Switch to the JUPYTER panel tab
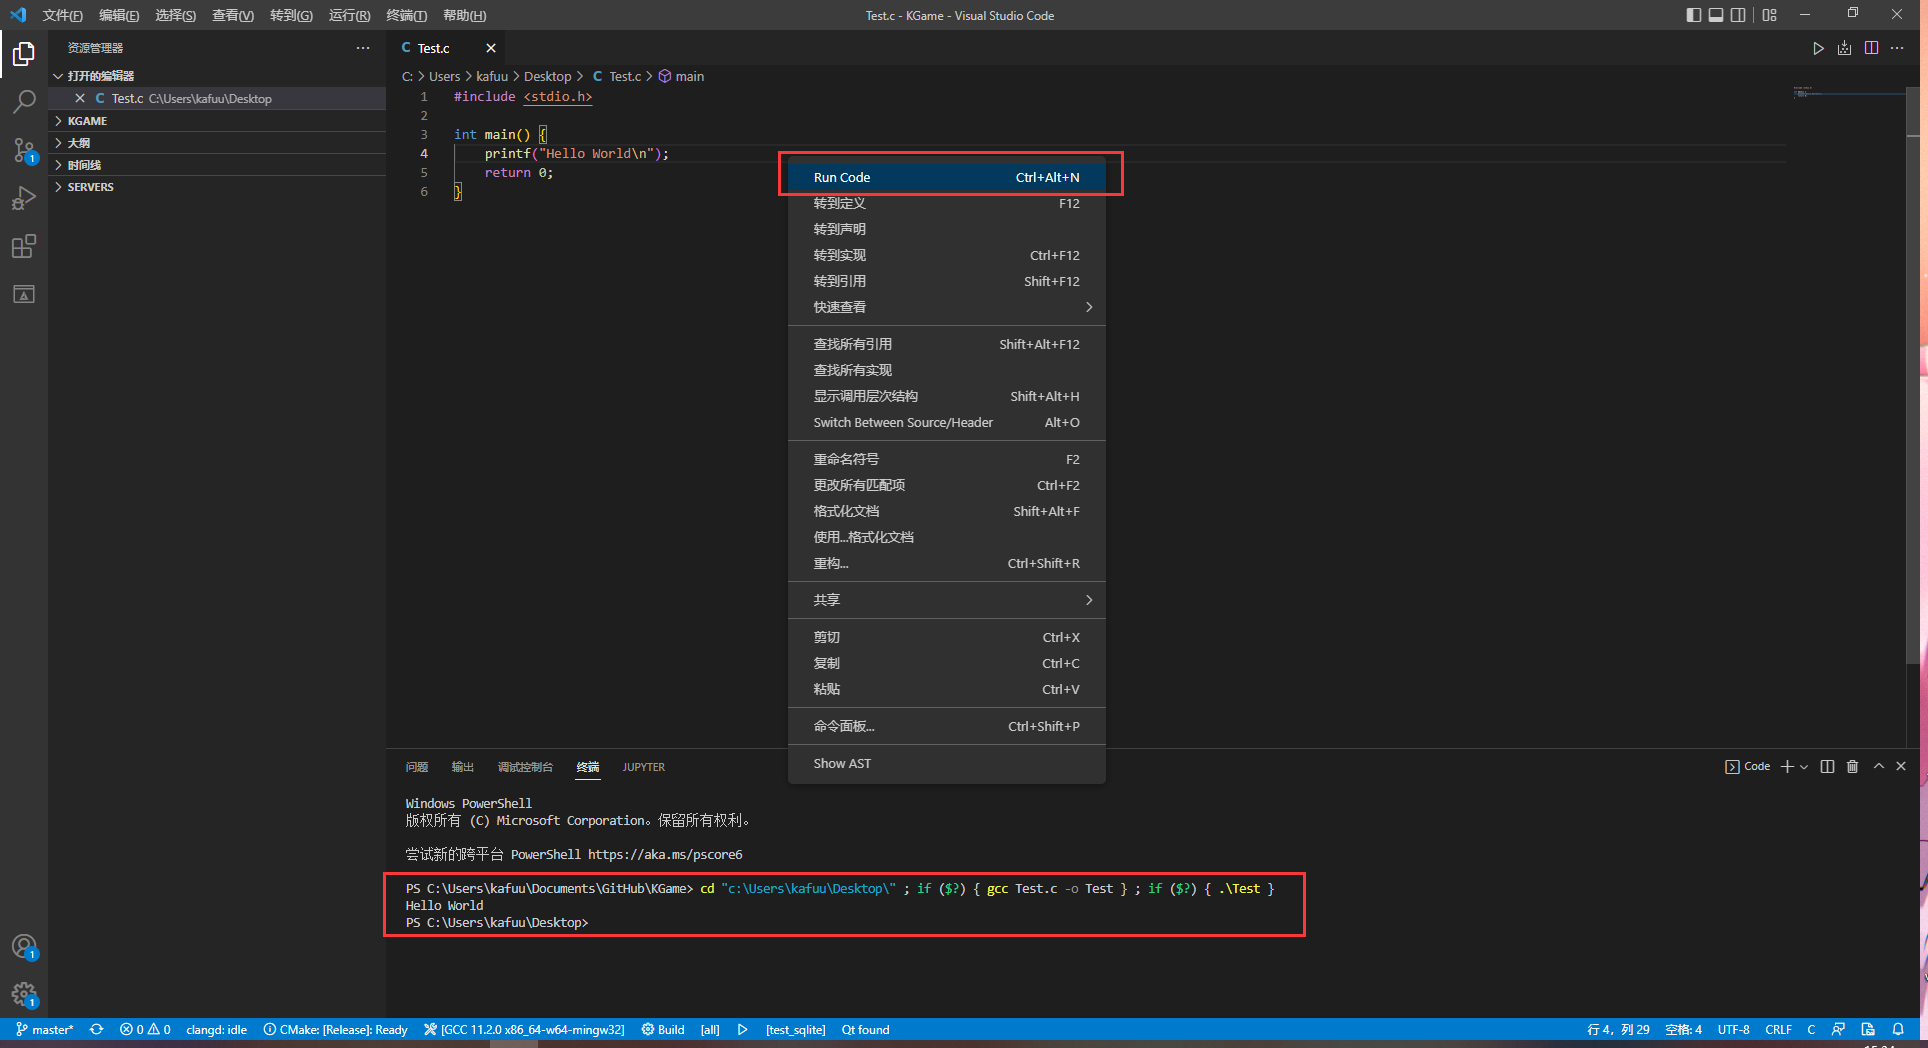 (643, 767)
